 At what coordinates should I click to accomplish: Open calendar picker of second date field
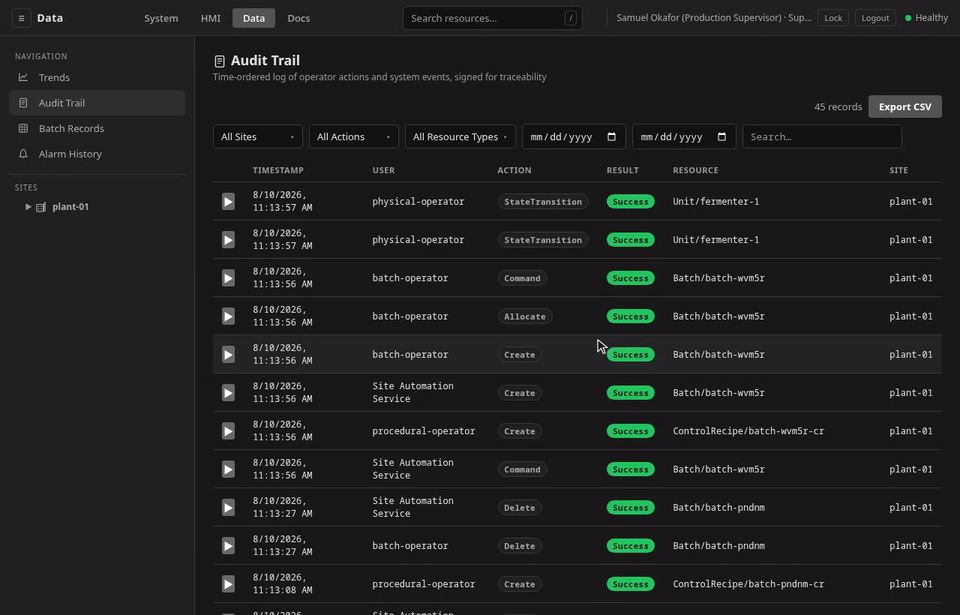point(721,137)
